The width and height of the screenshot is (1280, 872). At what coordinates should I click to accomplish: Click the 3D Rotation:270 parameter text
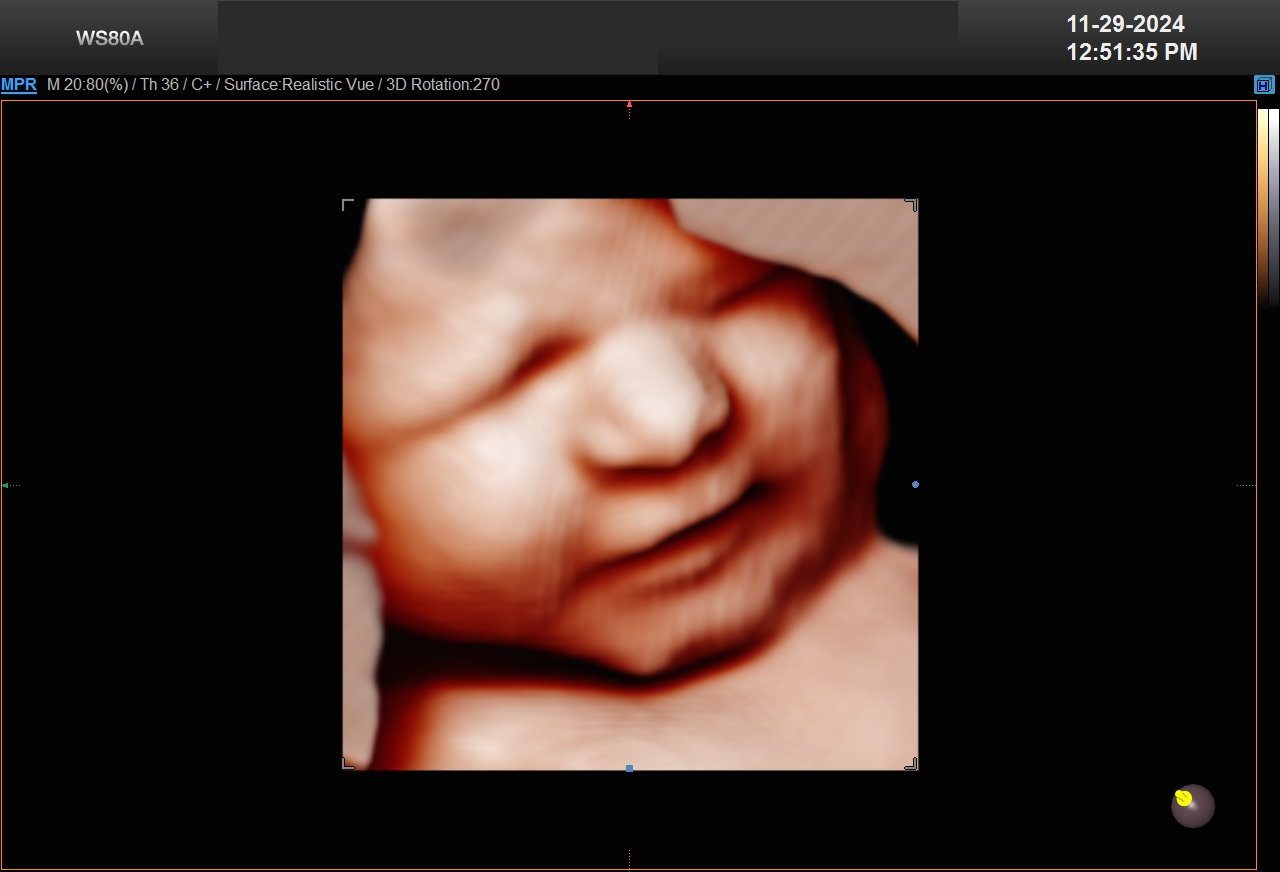443,85
